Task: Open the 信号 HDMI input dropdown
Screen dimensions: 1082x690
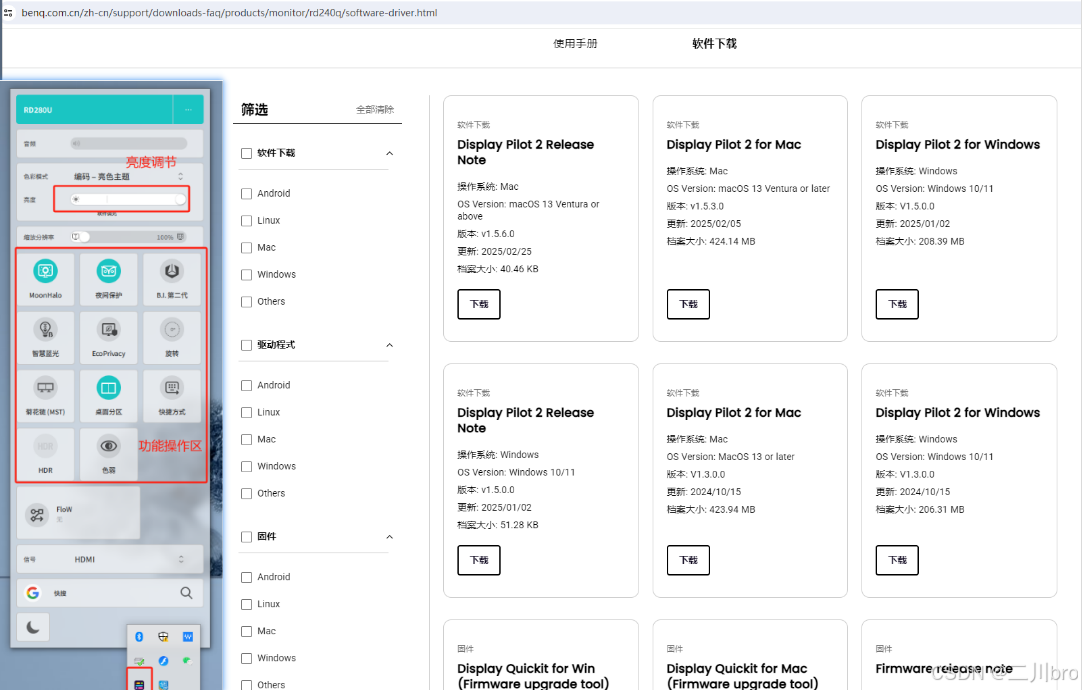Action: pos(128,560)
